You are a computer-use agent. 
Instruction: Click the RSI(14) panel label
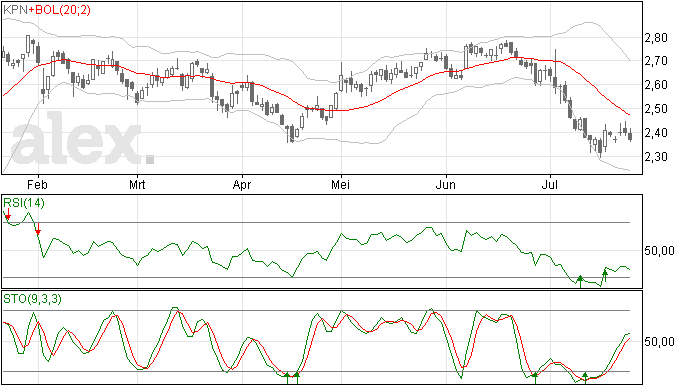(x=24, y=203)
